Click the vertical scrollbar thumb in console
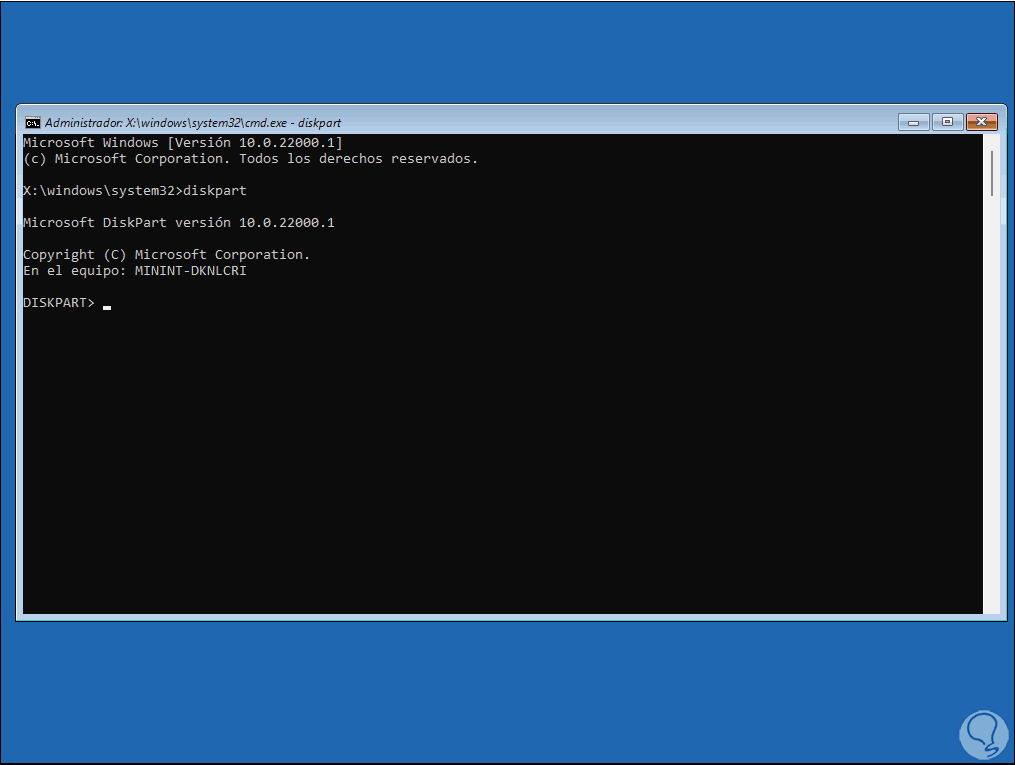The image size is (1015, 765). (991, 173)
